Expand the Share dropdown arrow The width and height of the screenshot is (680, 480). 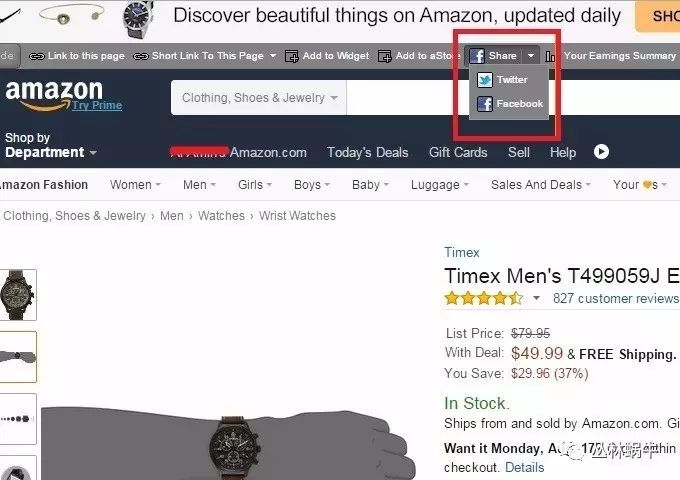(x=531, y=56)
